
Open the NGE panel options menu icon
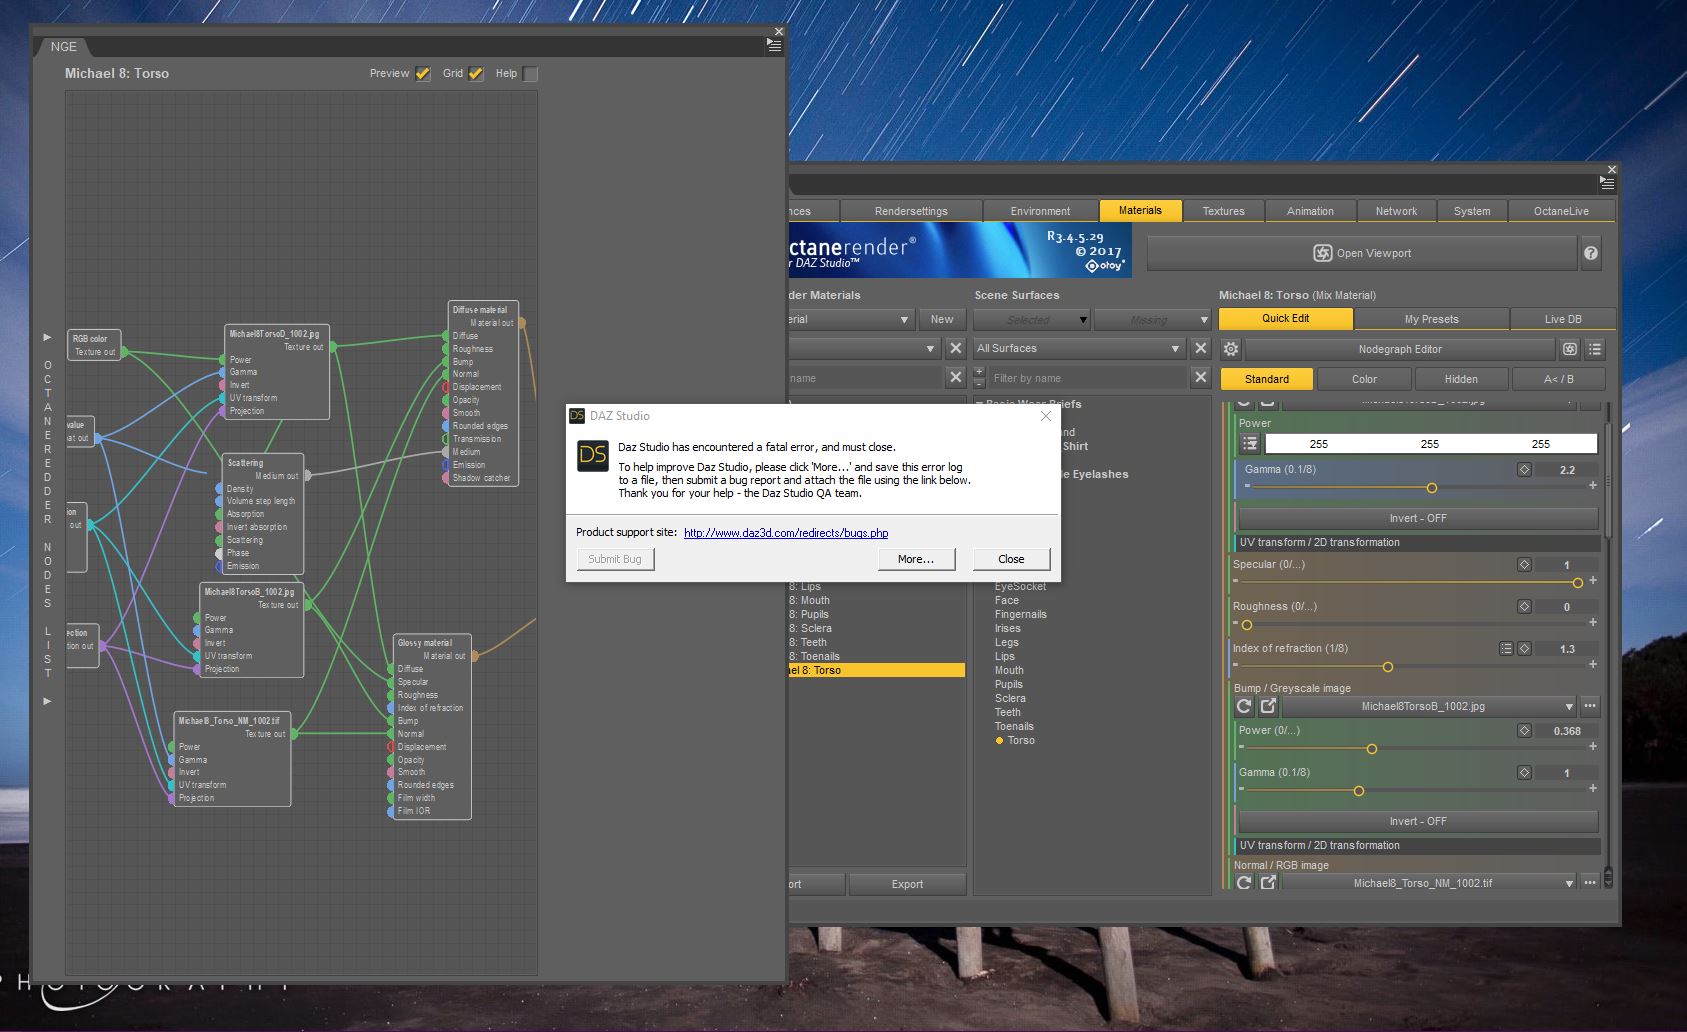coord(774,45)
